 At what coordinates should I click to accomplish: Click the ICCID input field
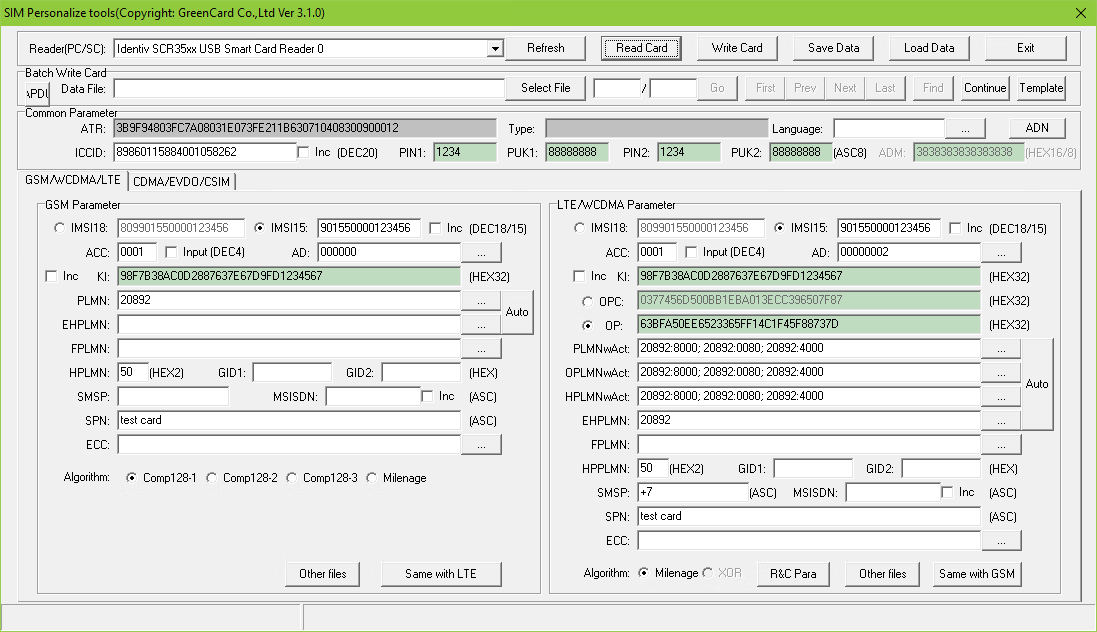(204, 152)
